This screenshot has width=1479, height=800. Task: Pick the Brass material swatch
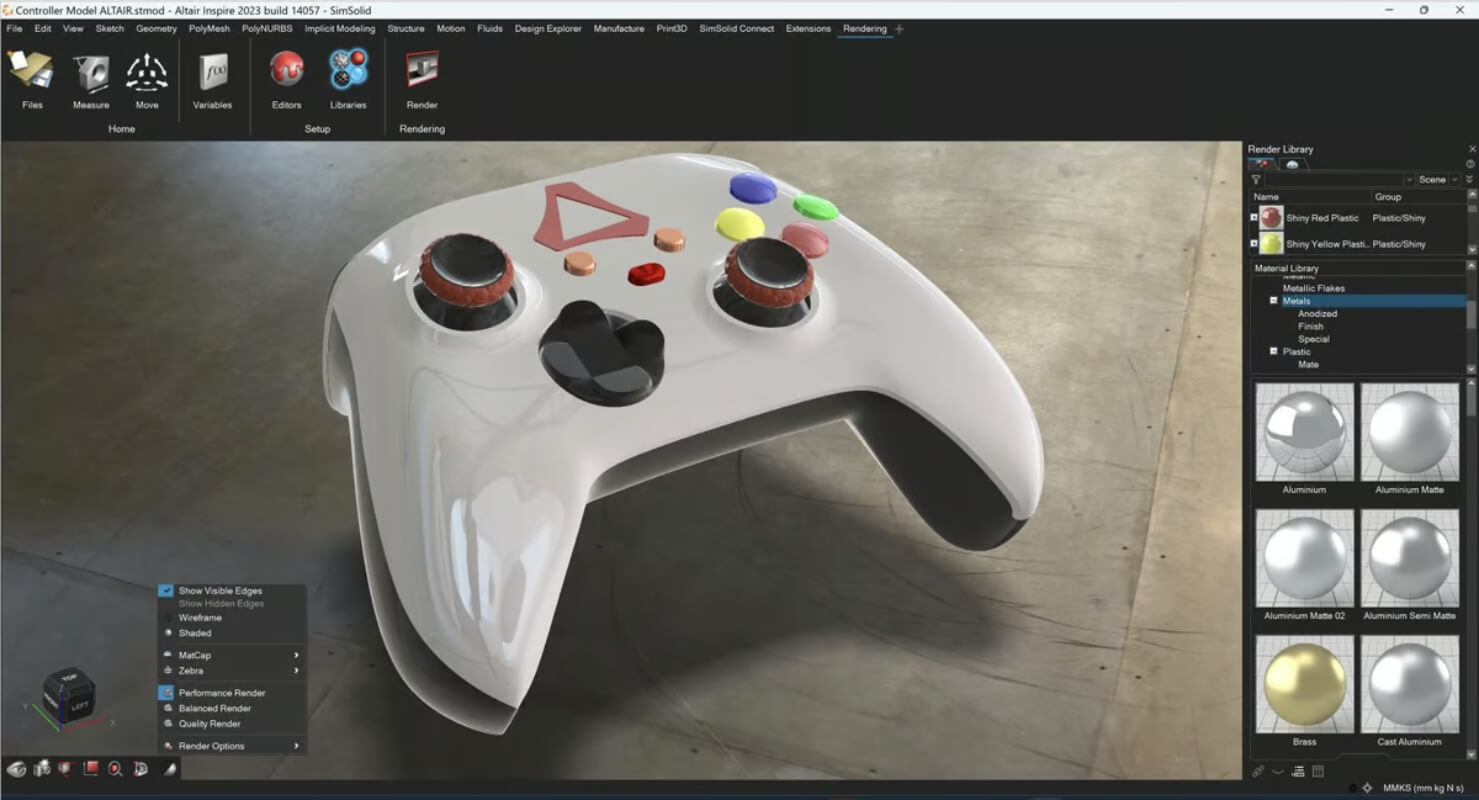pos(1304,684)
